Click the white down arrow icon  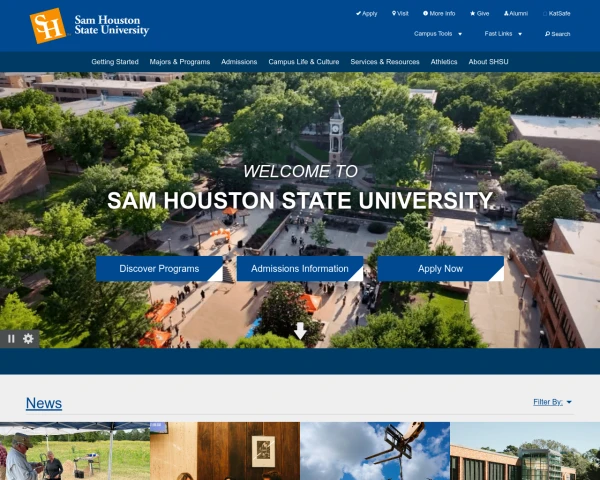point(300,331)
